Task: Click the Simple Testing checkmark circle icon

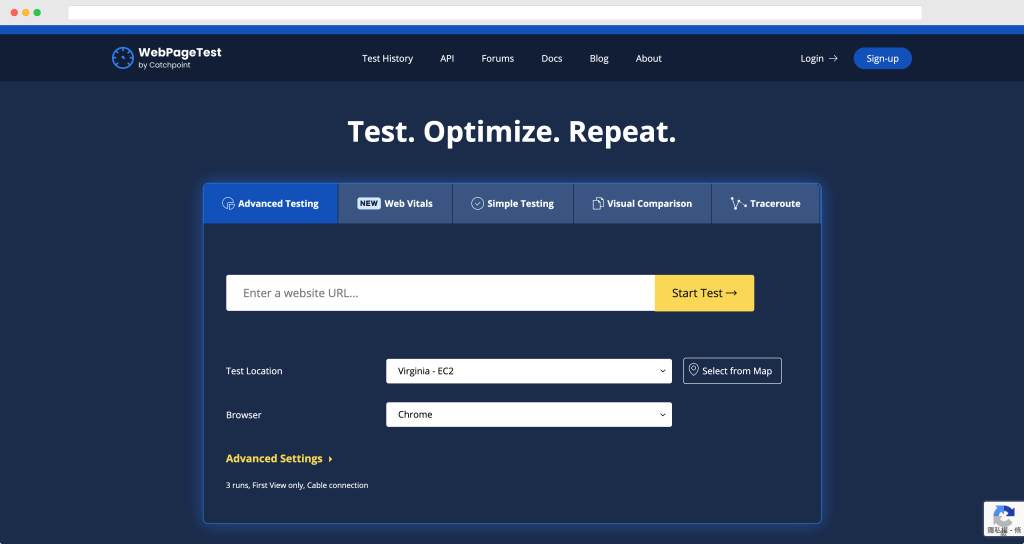Action: pos(477,204)
